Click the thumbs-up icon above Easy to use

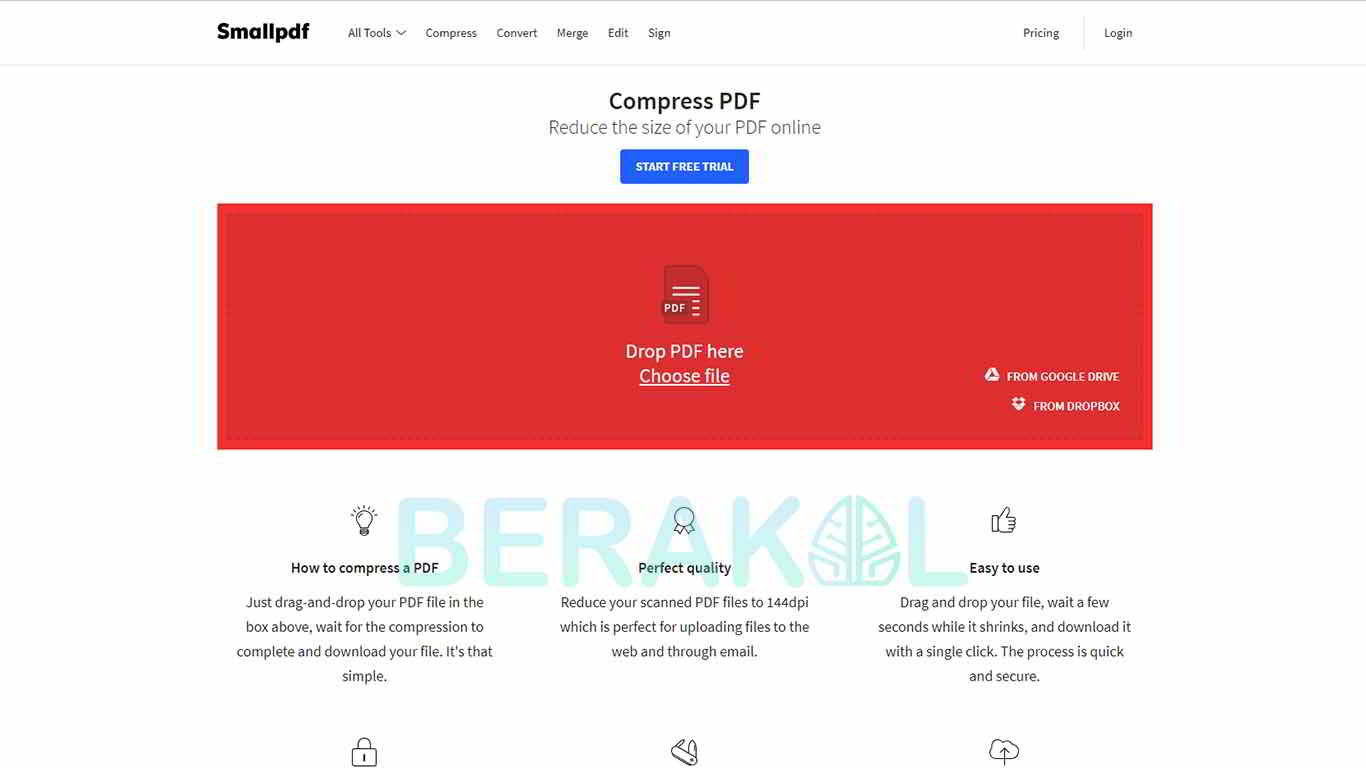tap(1004, 520)
